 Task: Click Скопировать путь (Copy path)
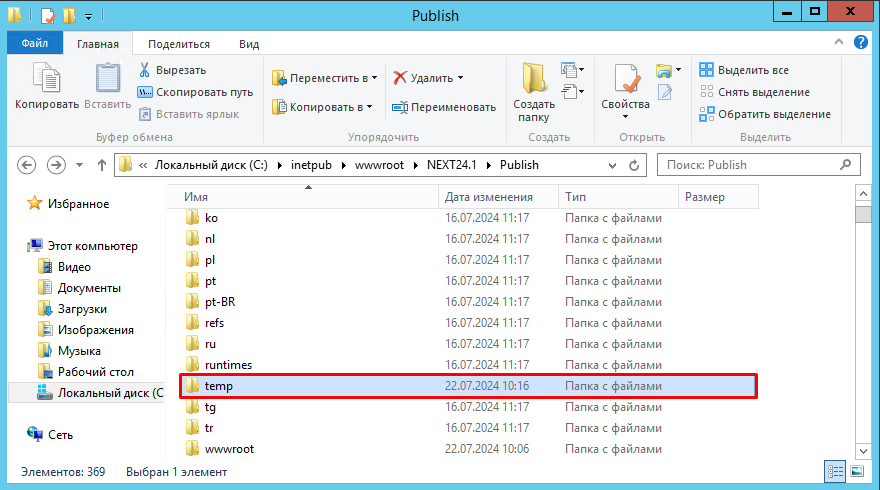(196, 92)
